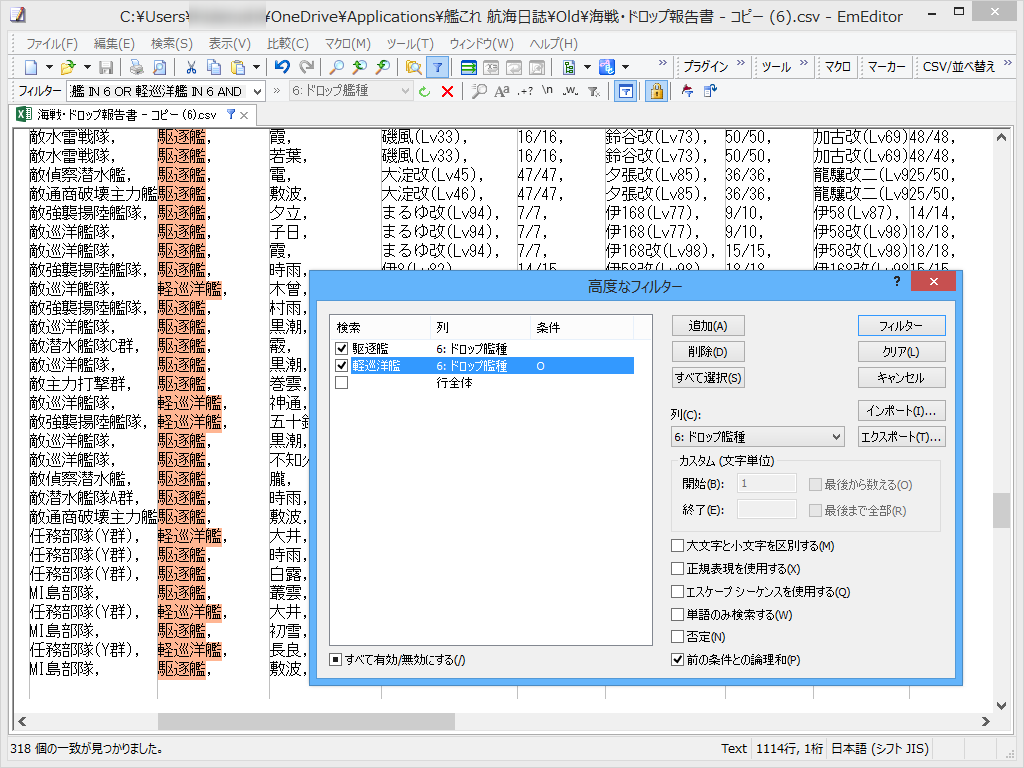Viewport: 1024px width, 768px height.
Task: Click the インポート(I)... button
Action: coord(901,411)
